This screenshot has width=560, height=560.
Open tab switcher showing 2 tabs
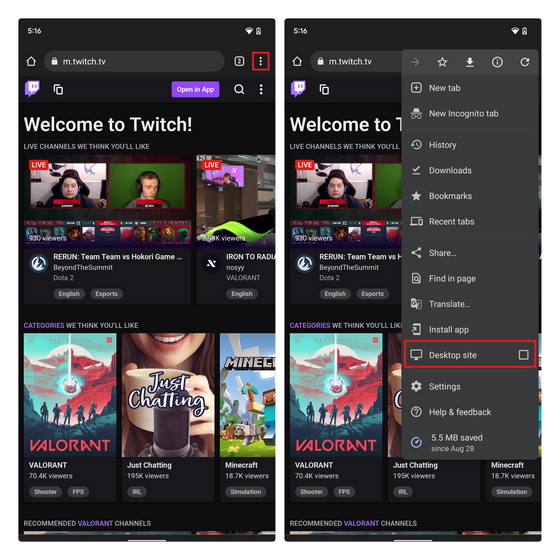pos(239,61)
